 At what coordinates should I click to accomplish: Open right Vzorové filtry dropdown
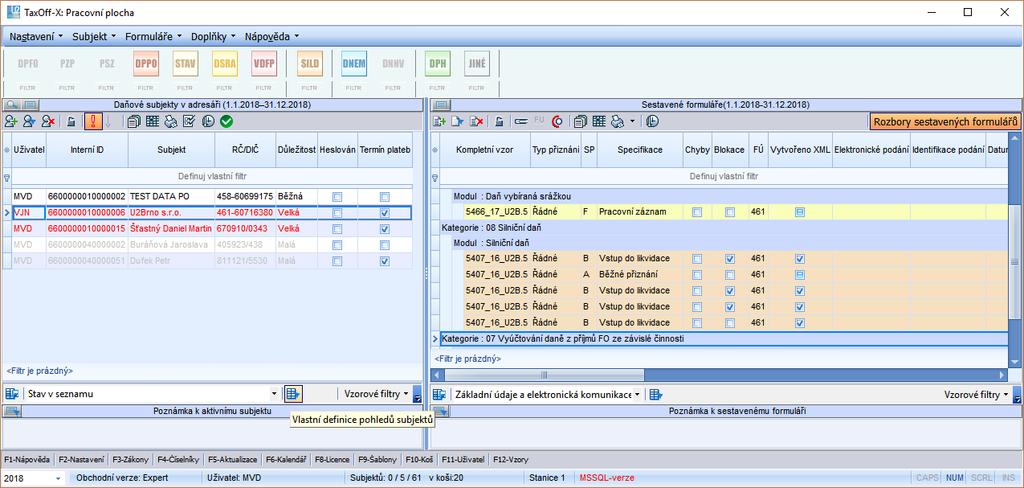pyautogui.click(x=978, y=395)
